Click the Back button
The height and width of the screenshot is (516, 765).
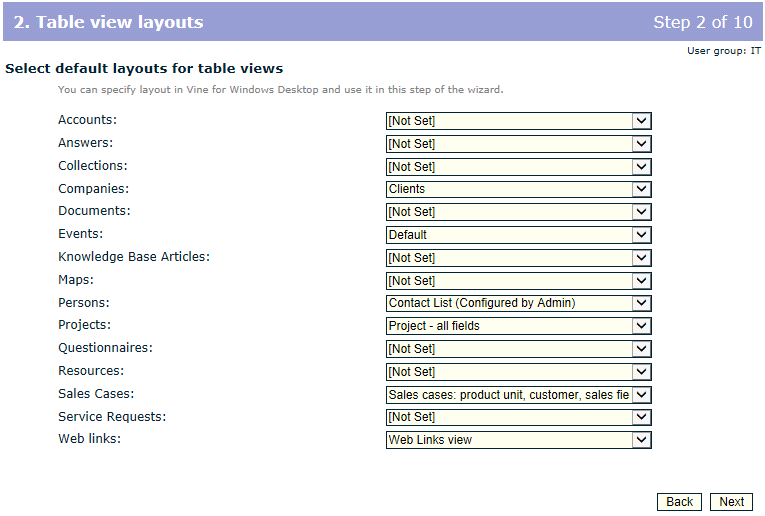click(679, 502)
